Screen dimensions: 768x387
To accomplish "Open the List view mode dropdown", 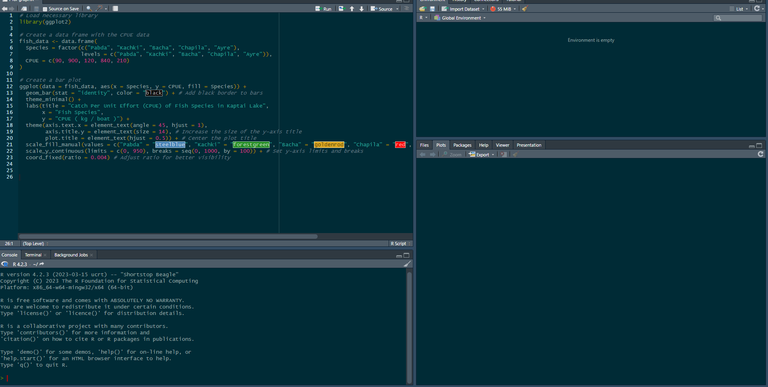I will tap(739, 9).
